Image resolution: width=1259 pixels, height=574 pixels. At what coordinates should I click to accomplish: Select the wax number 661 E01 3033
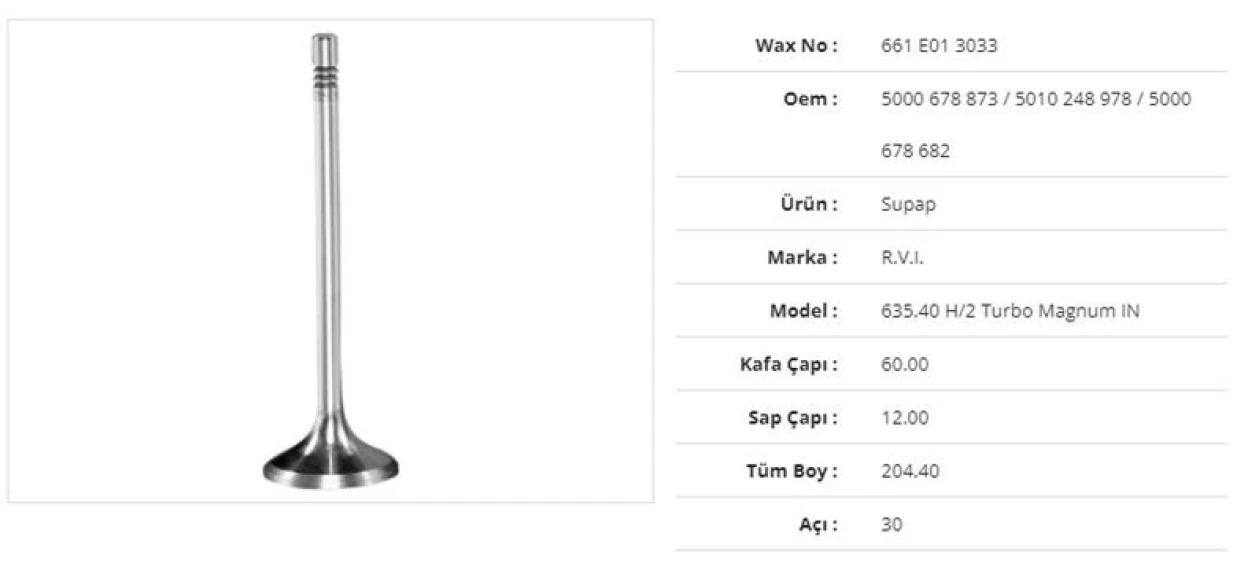tap(939, 46)
